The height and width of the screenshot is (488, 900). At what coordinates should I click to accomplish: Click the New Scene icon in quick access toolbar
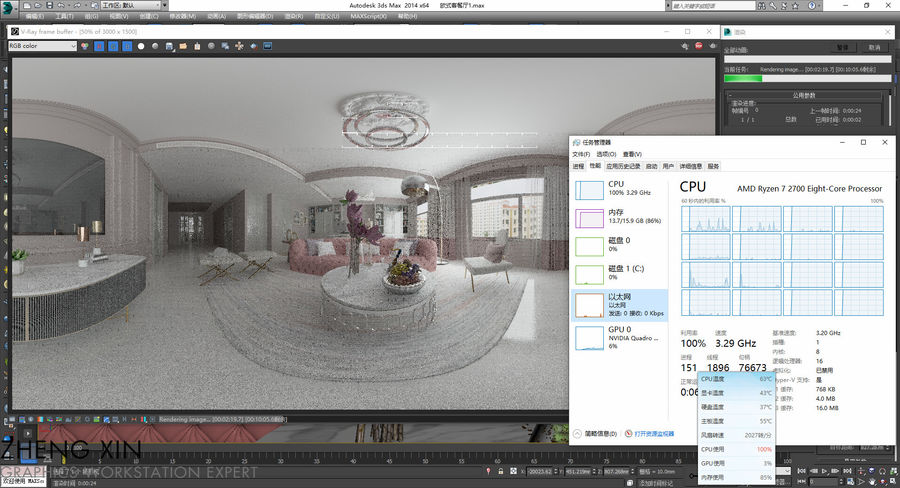(26, 5)
